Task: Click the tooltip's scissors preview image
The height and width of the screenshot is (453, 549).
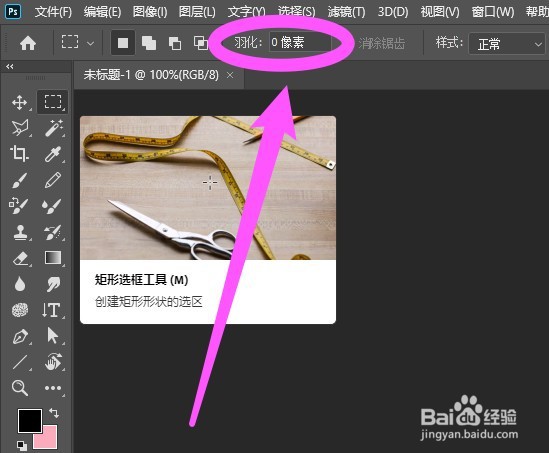Action: coord(208,188)
